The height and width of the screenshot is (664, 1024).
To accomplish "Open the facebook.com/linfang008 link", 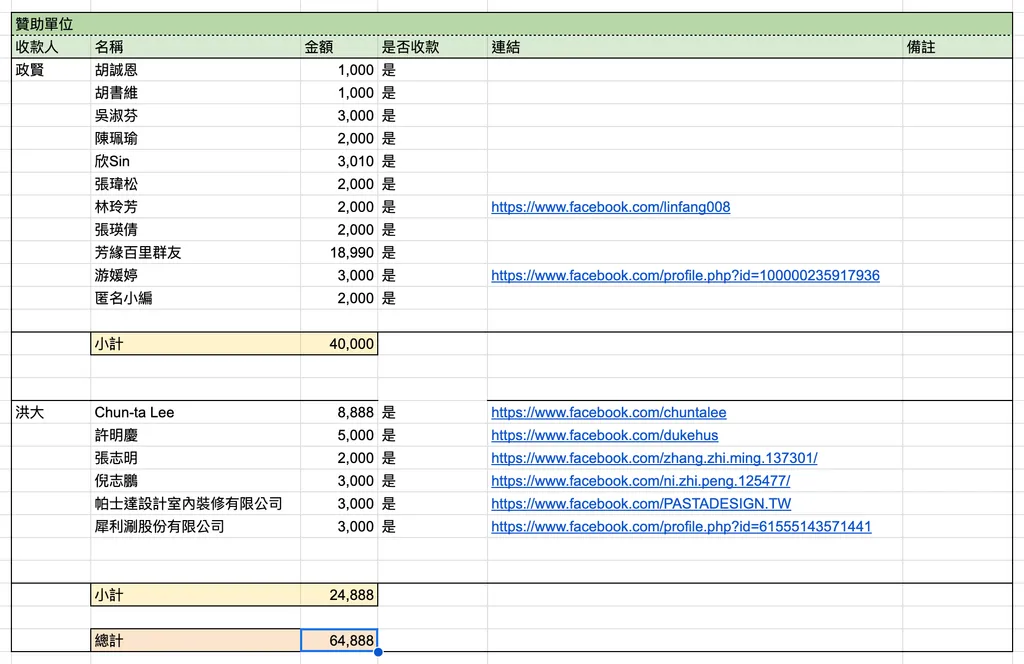I will (x=611, y=207).
